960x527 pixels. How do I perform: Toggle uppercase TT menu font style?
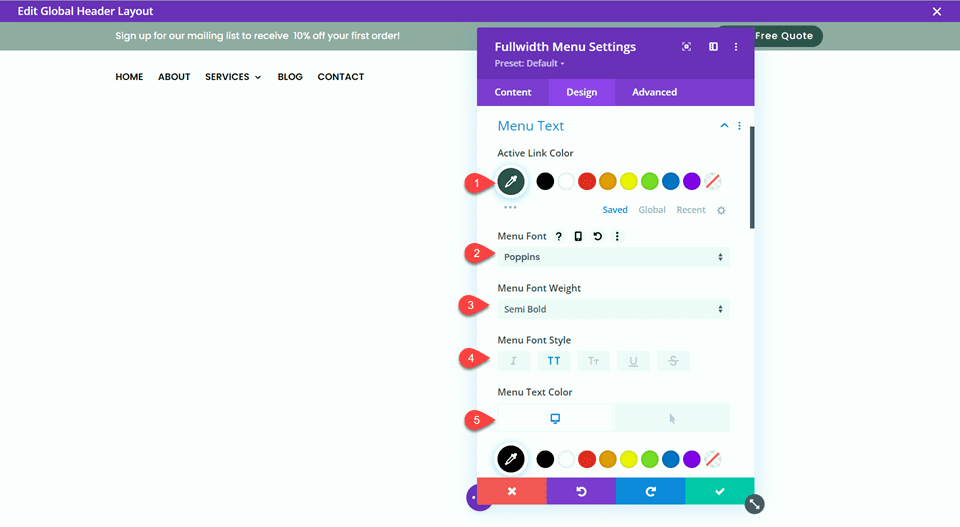(553, 361)
